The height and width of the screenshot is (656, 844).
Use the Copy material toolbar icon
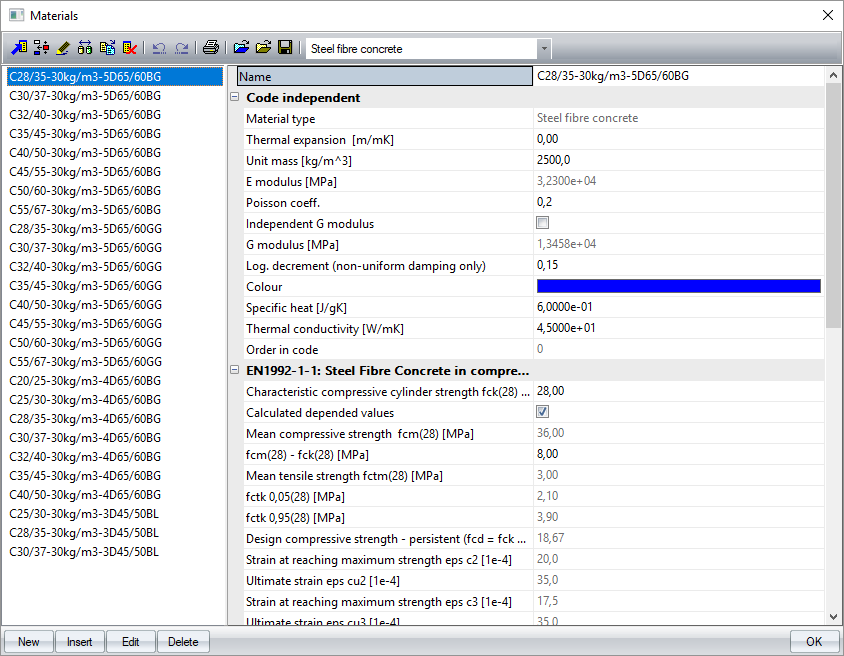107,46
